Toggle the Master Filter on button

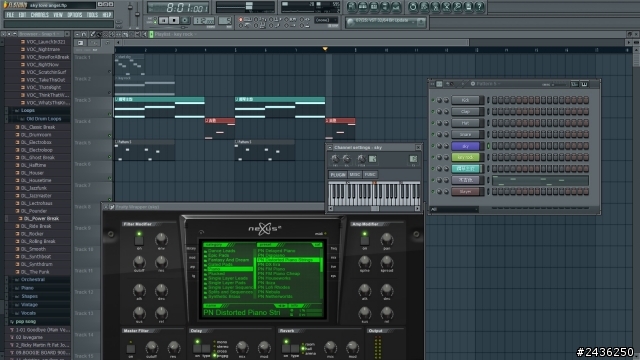click(x=131, y=349)
